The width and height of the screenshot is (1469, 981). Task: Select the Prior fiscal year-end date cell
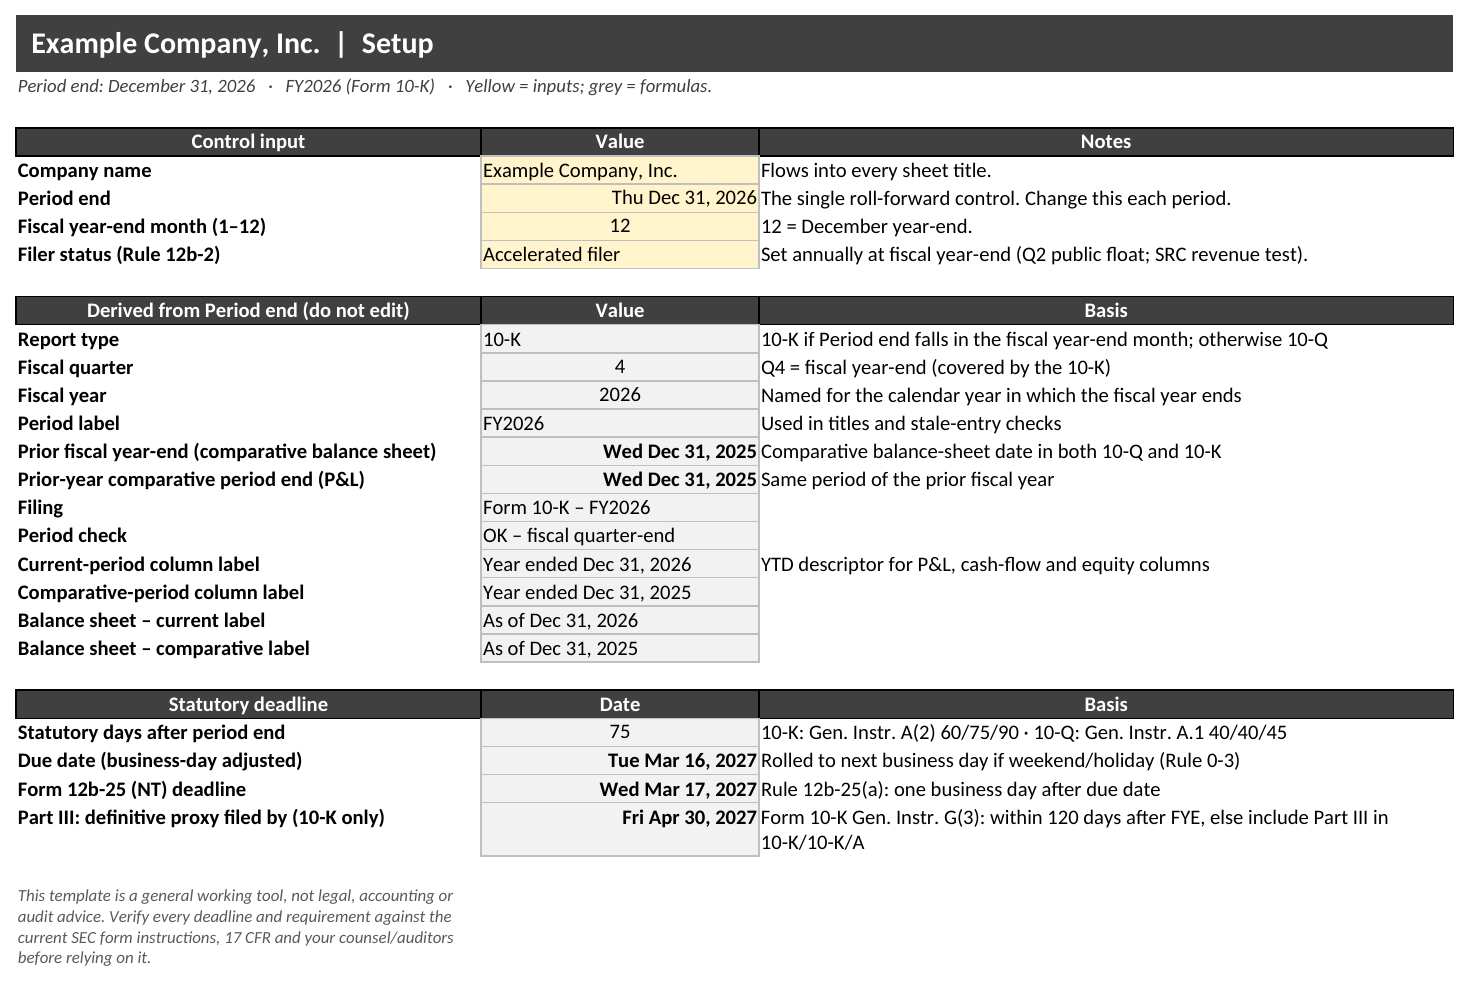(619, 451)
